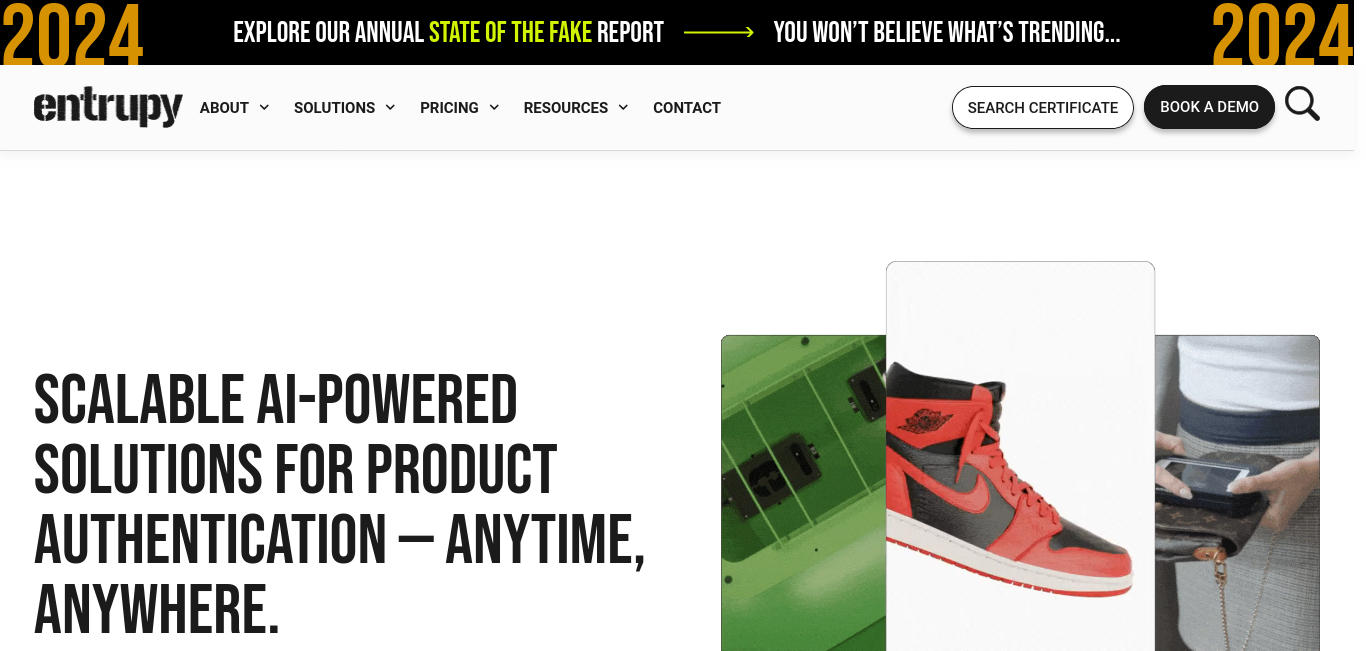Viewport: 1366px width, 651px height.
Task: Click the green arrow in banner
Action: pos(718,32)
